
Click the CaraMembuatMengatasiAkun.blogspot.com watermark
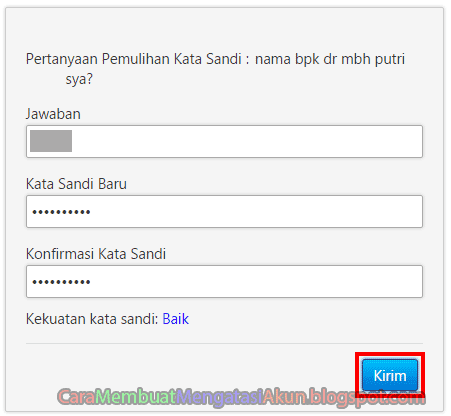[x=241, y=397]
